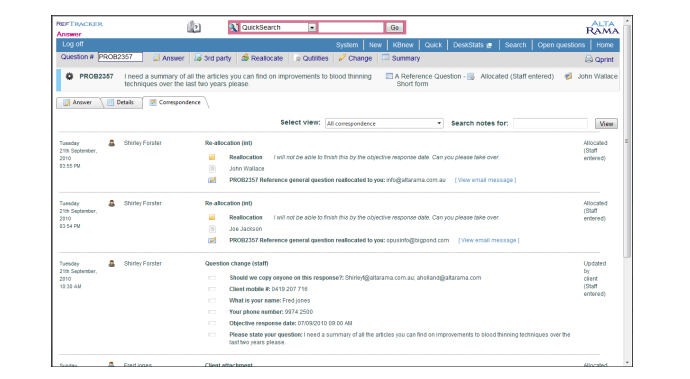Open the All correspondence view dropdown

[384, 124]
